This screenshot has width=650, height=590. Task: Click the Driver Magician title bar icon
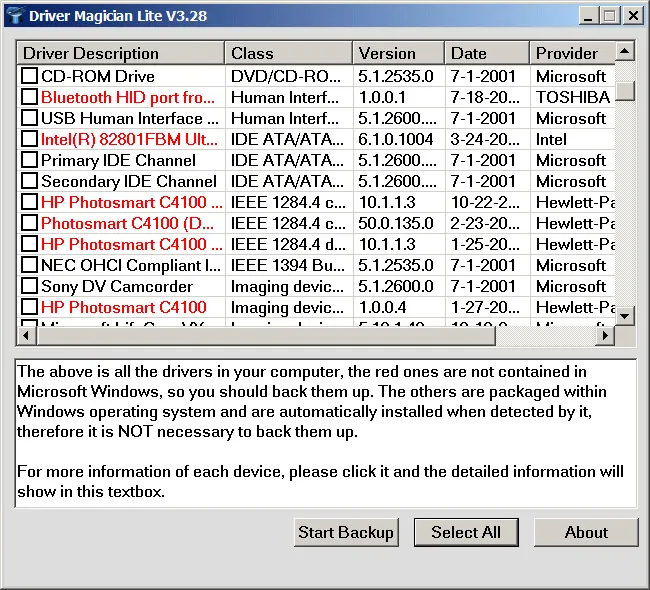coord(14,15)
